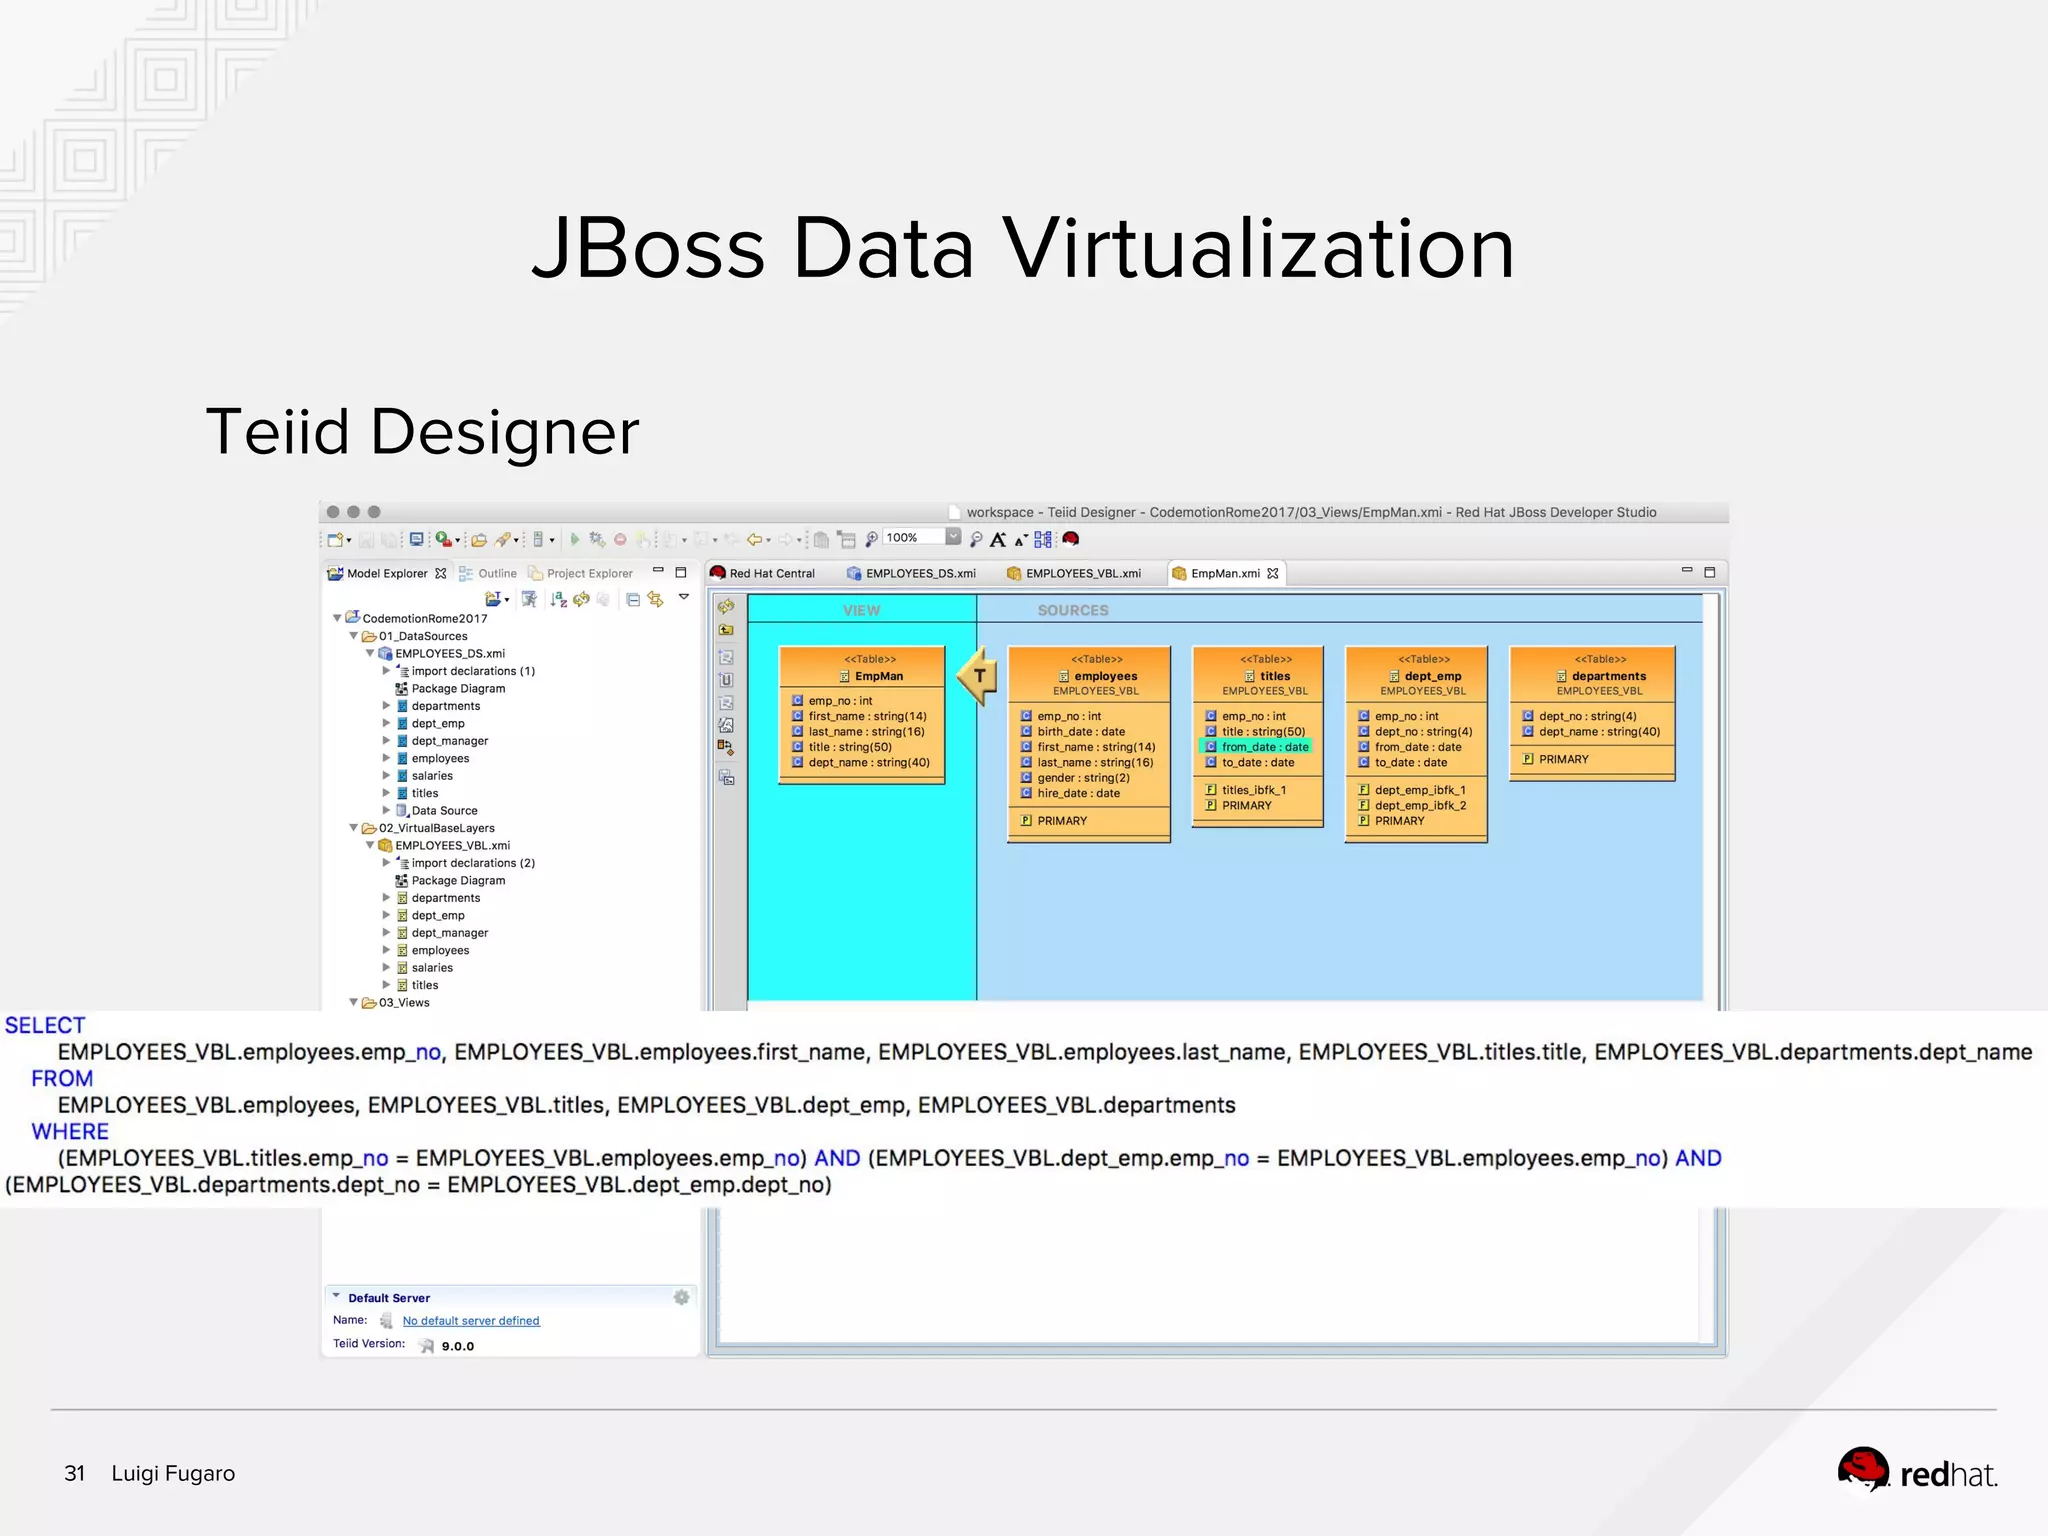Click the blue diagram layout icon in the toolbar
Viewport: 2048px width, 1536px height.
1043,539
